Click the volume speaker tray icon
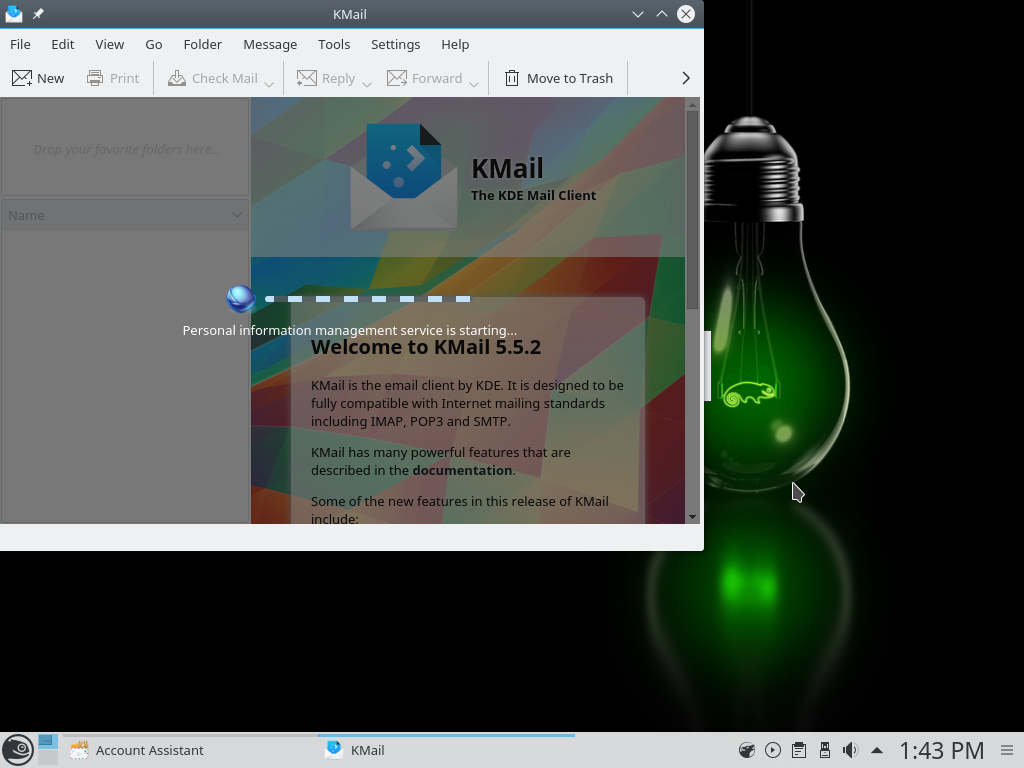Image resolution: width=1024 pixels, height=768 pixels. (x=850, y=750)
